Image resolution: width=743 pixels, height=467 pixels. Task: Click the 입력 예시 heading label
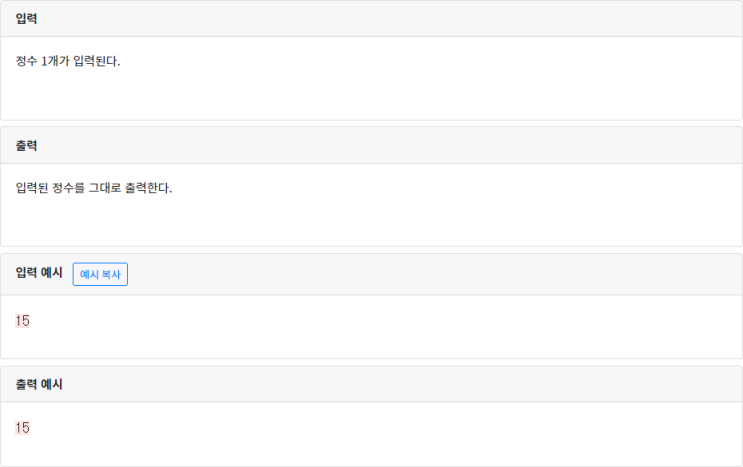tap(39, 273)
